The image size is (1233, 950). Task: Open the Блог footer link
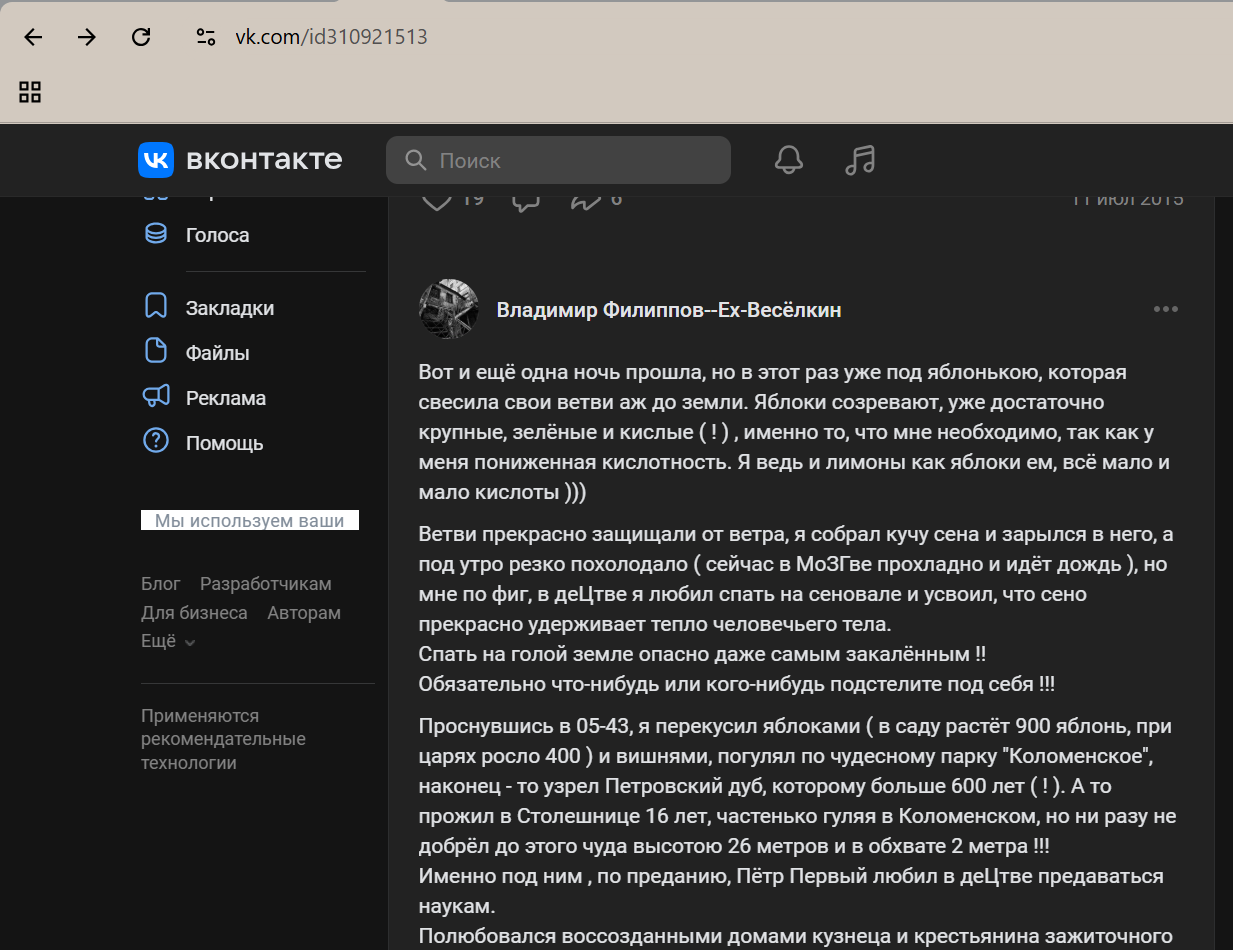[160, 584]
